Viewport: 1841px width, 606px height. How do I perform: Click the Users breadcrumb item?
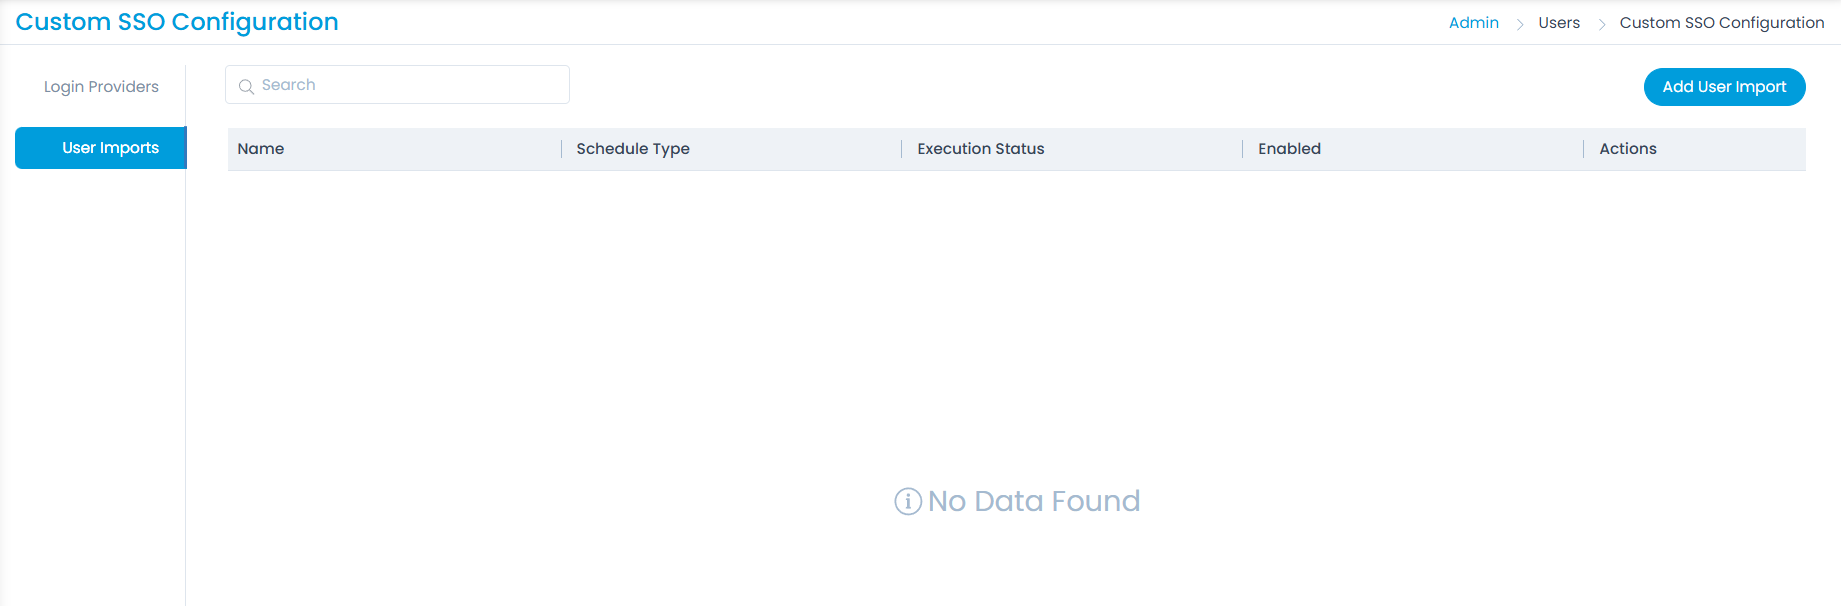point(1558,23)
